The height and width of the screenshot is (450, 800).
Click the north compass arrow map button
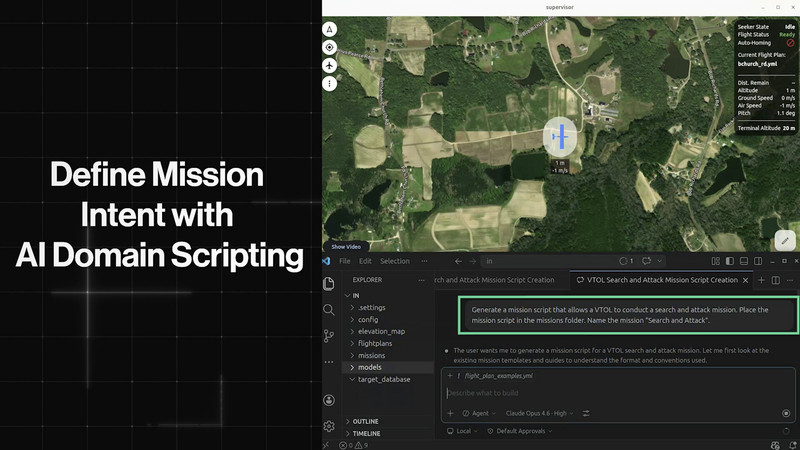(x=330, y=29)
